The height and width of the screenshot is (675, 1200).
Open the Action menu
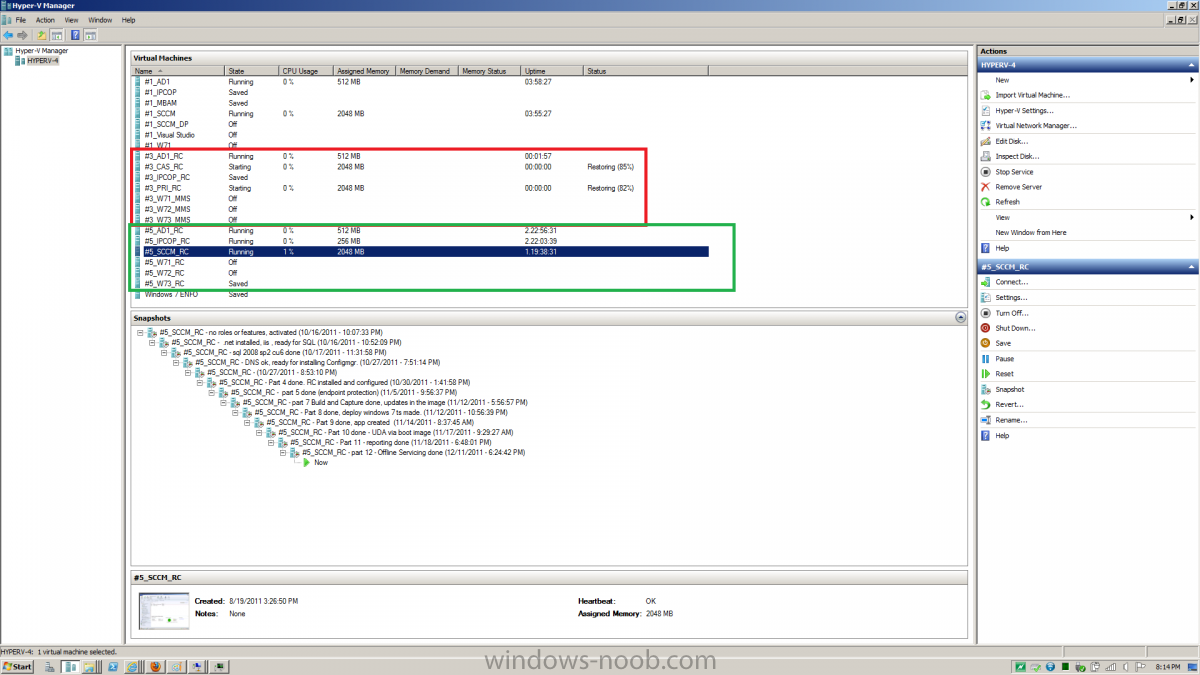coord(46,20)
